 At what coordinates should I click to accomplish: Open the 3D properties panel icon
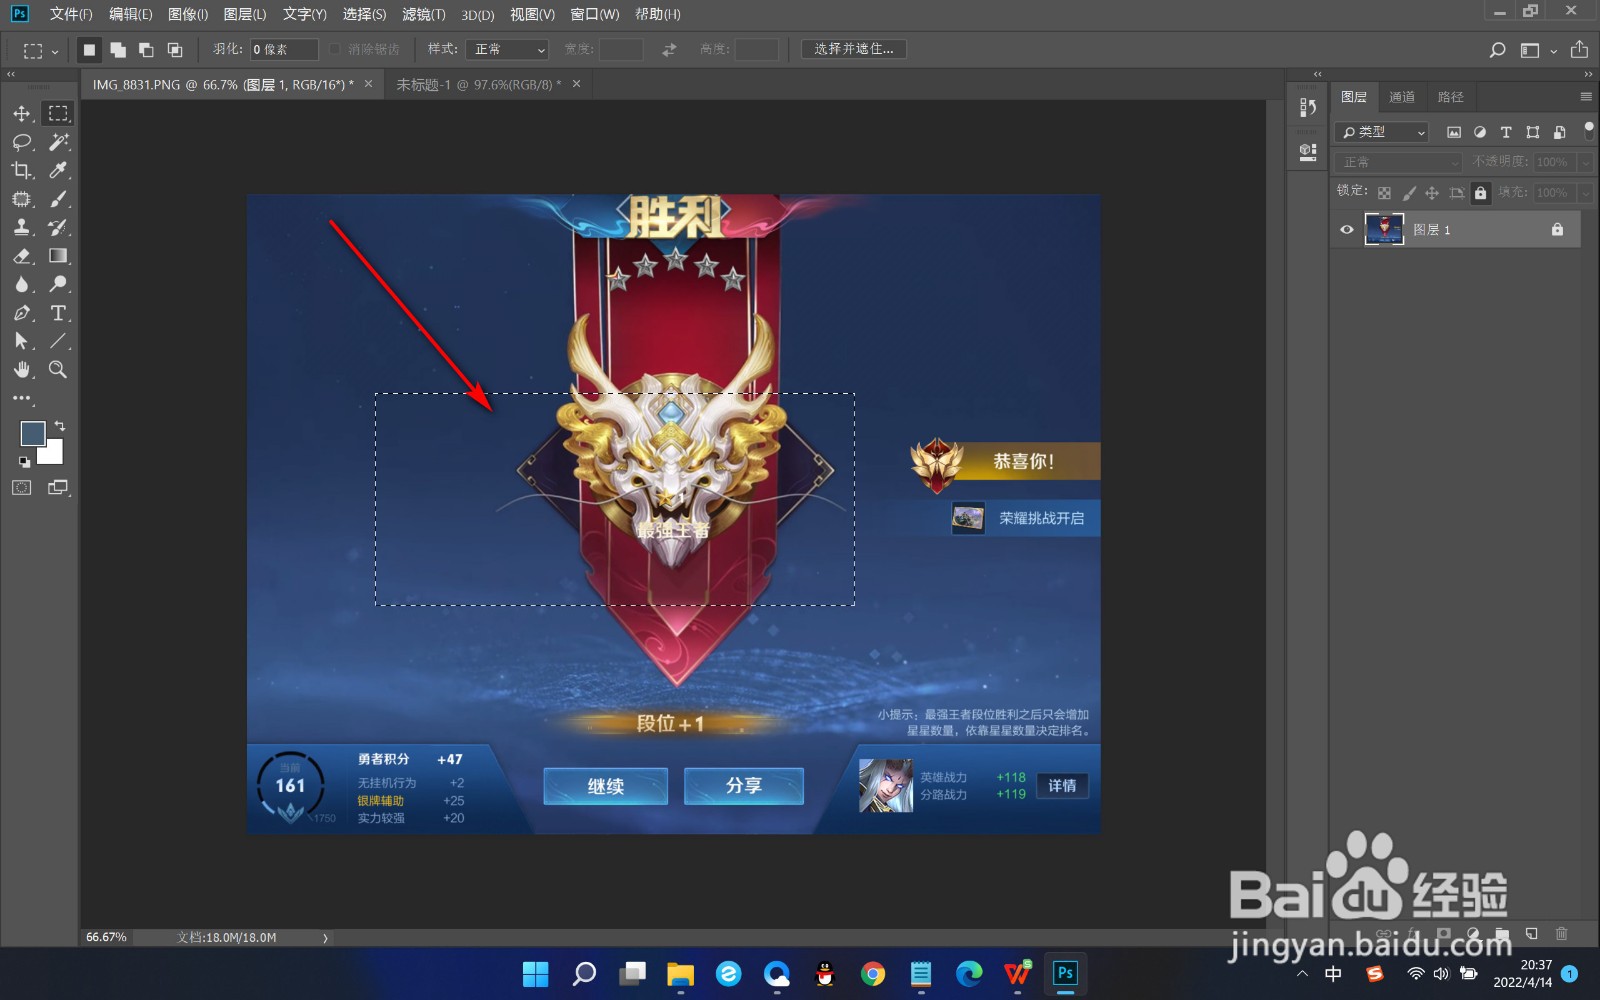click(x=1307, y=152)
